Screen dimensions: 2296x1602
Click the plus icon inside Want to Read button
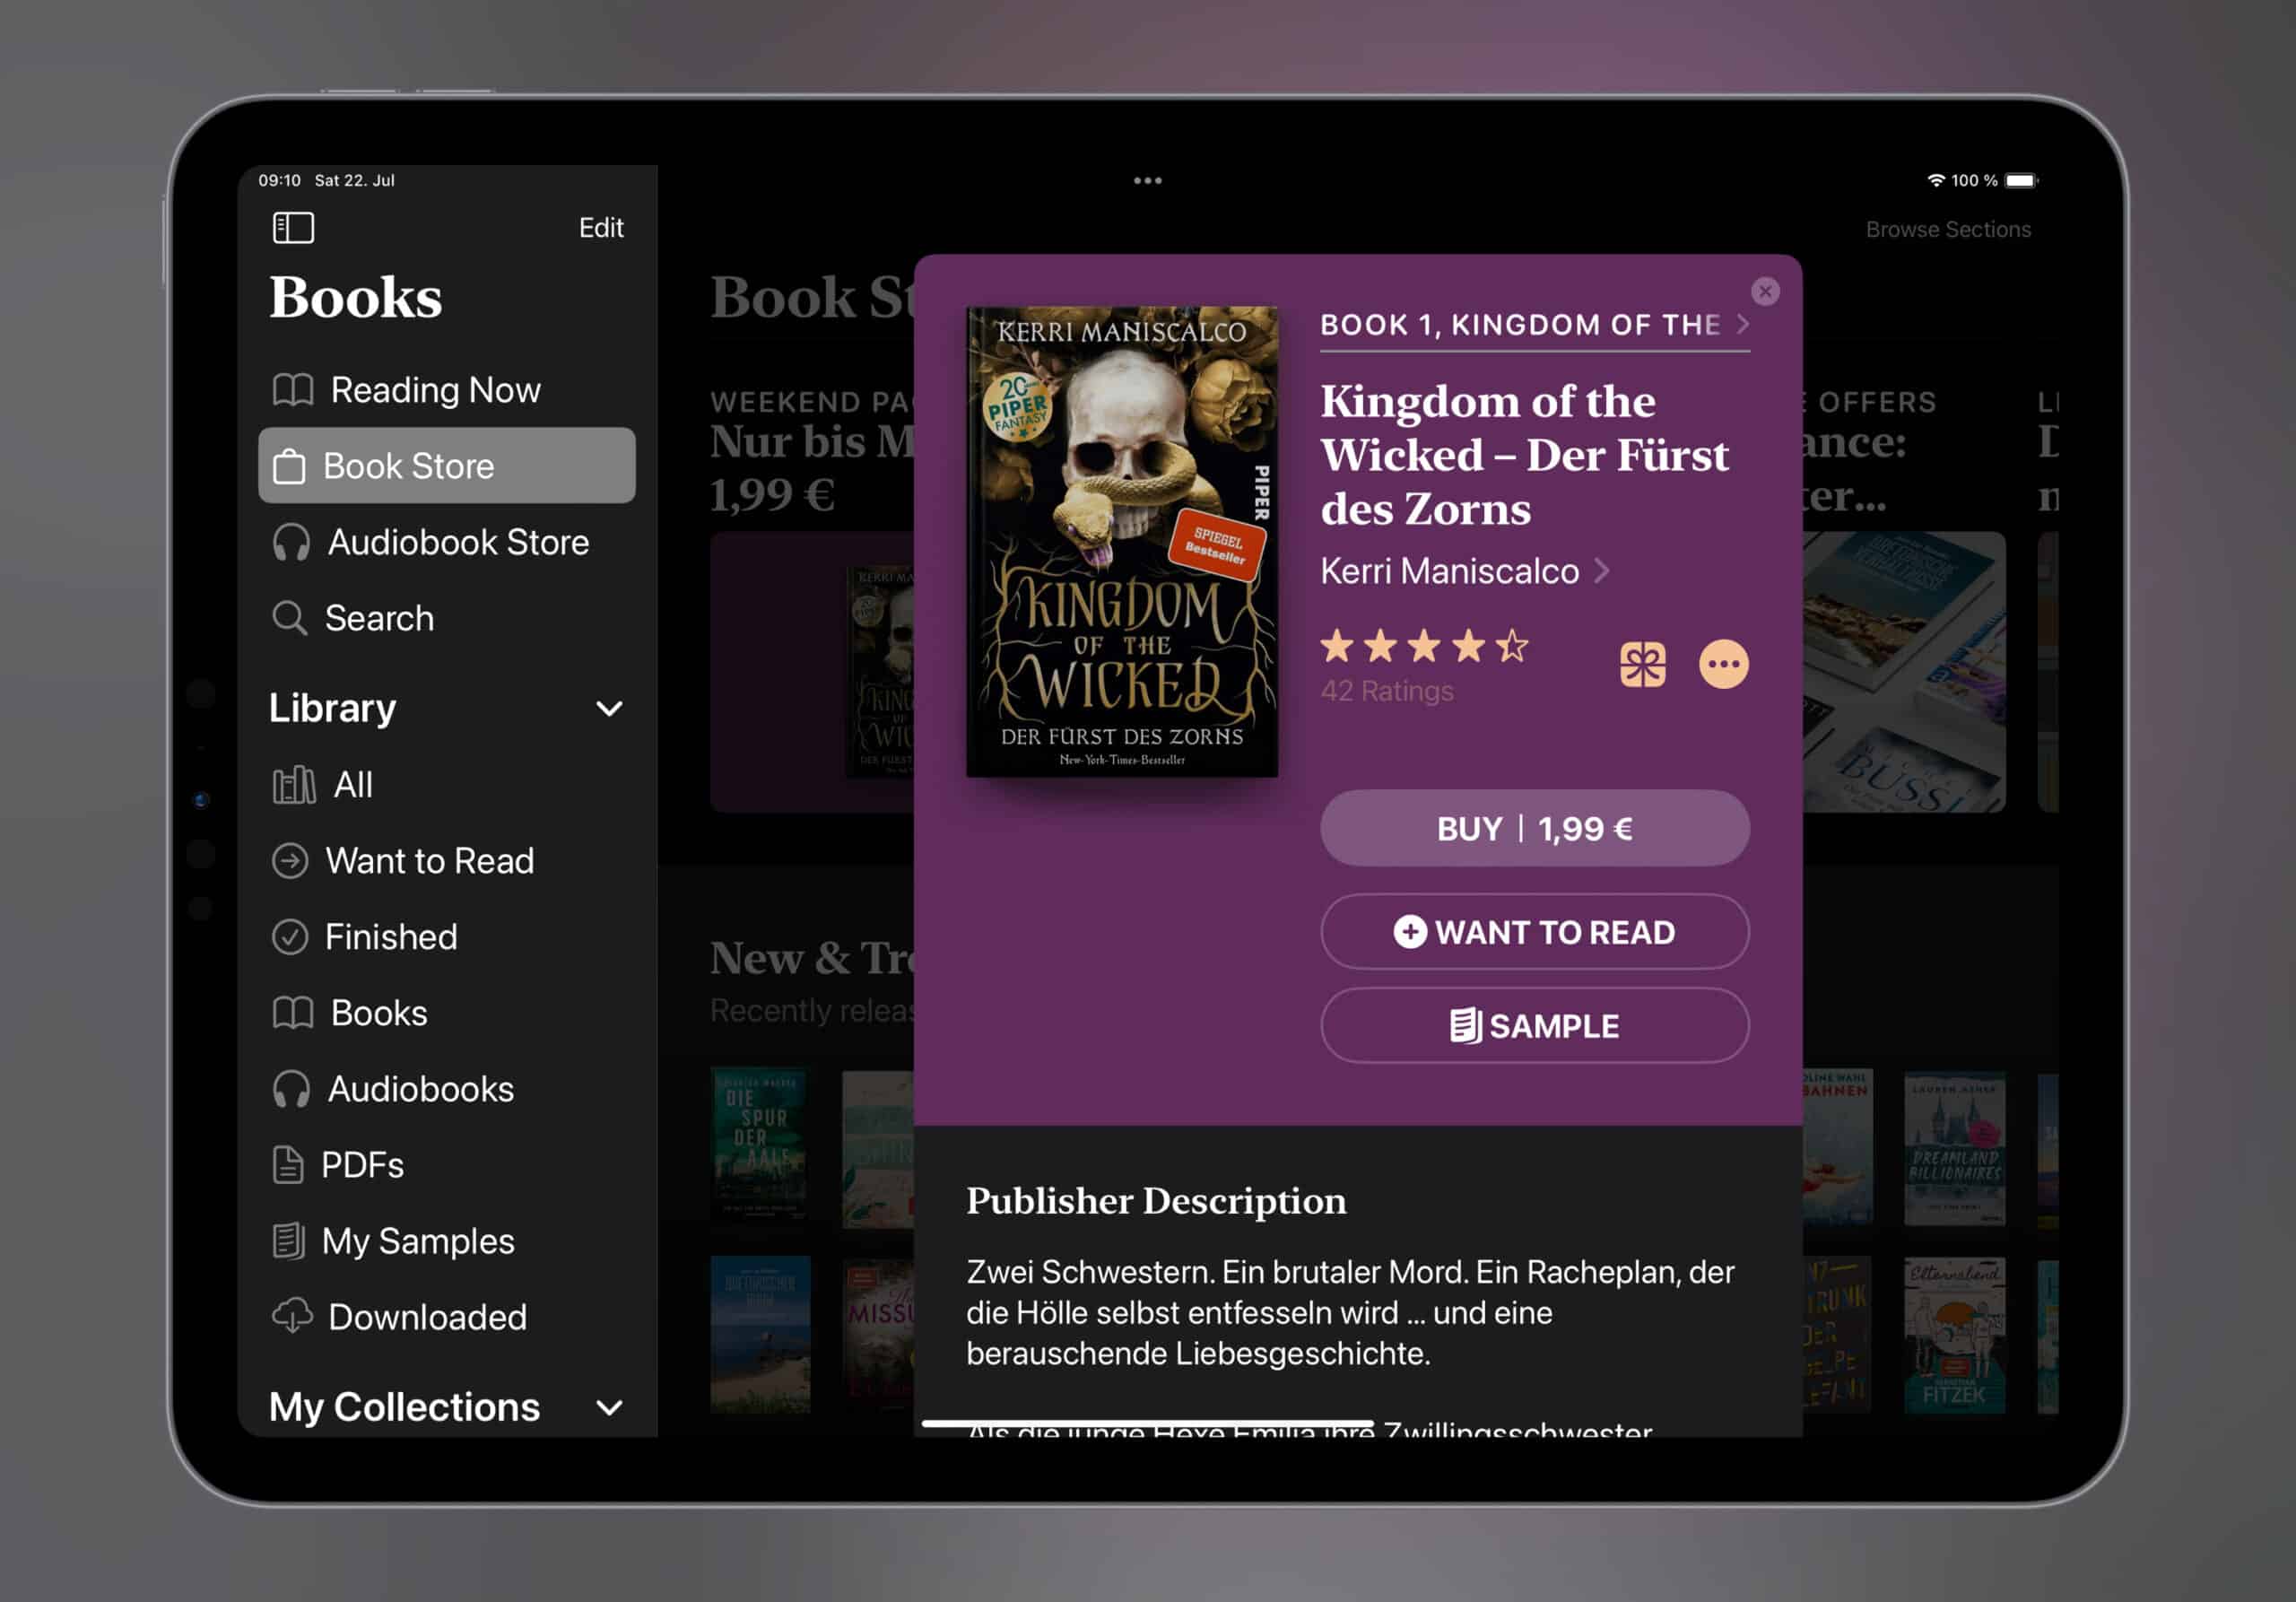[1410, 932]
